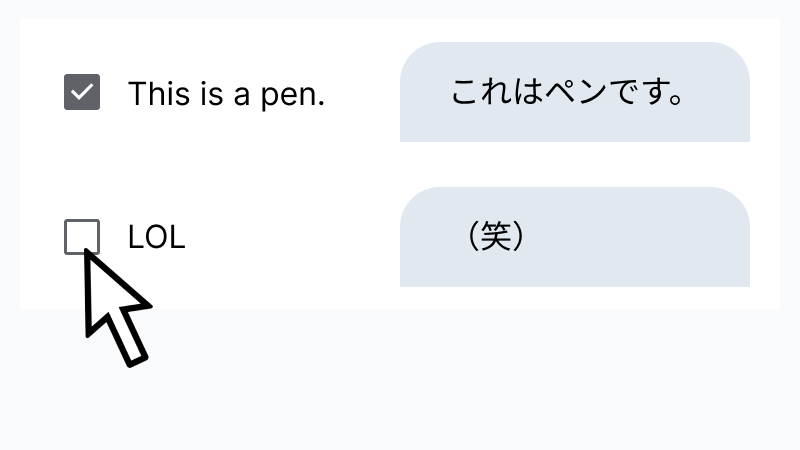800x450 pixels.
Task: Click the LOL label text
Action: coord(157,238)
